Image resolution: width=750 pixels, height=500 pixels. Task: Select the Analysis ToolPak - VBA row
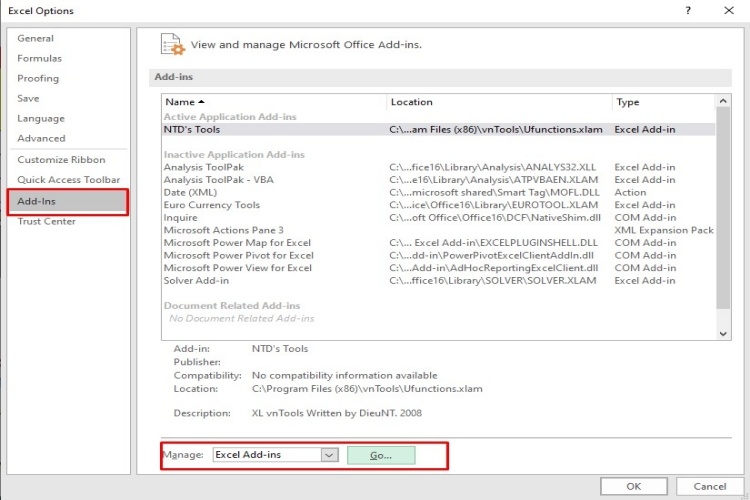439,180
